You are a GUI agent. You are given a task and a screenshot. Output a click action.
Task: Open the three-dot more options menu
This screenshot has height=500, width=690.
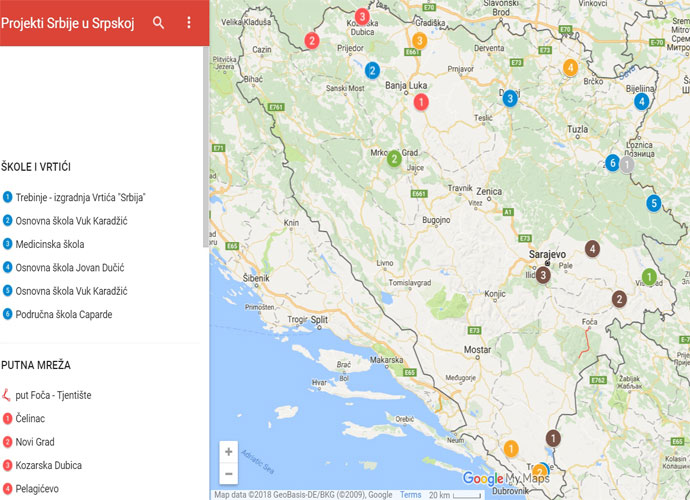click(x=189, y=22)
